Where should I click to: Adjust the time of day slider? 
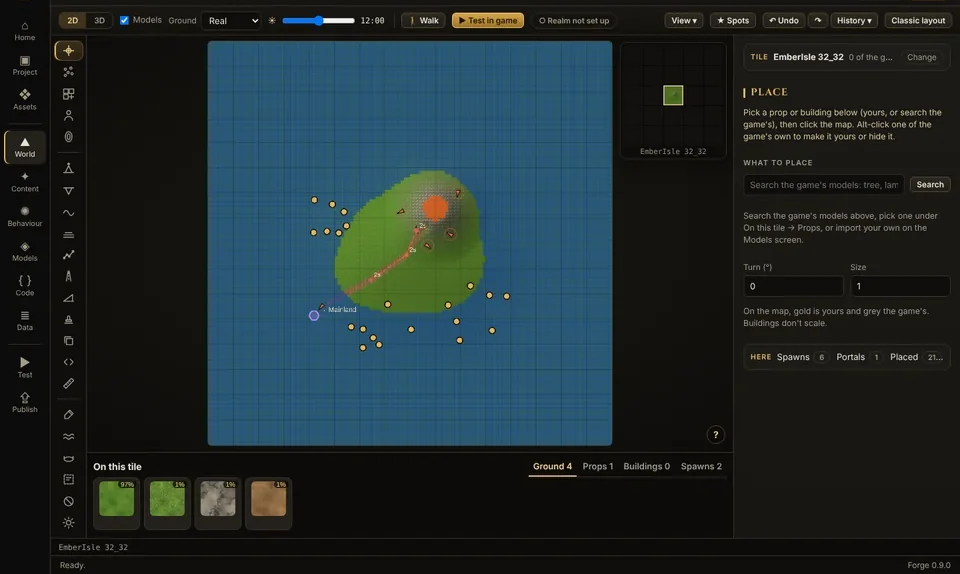click(318, 21)
